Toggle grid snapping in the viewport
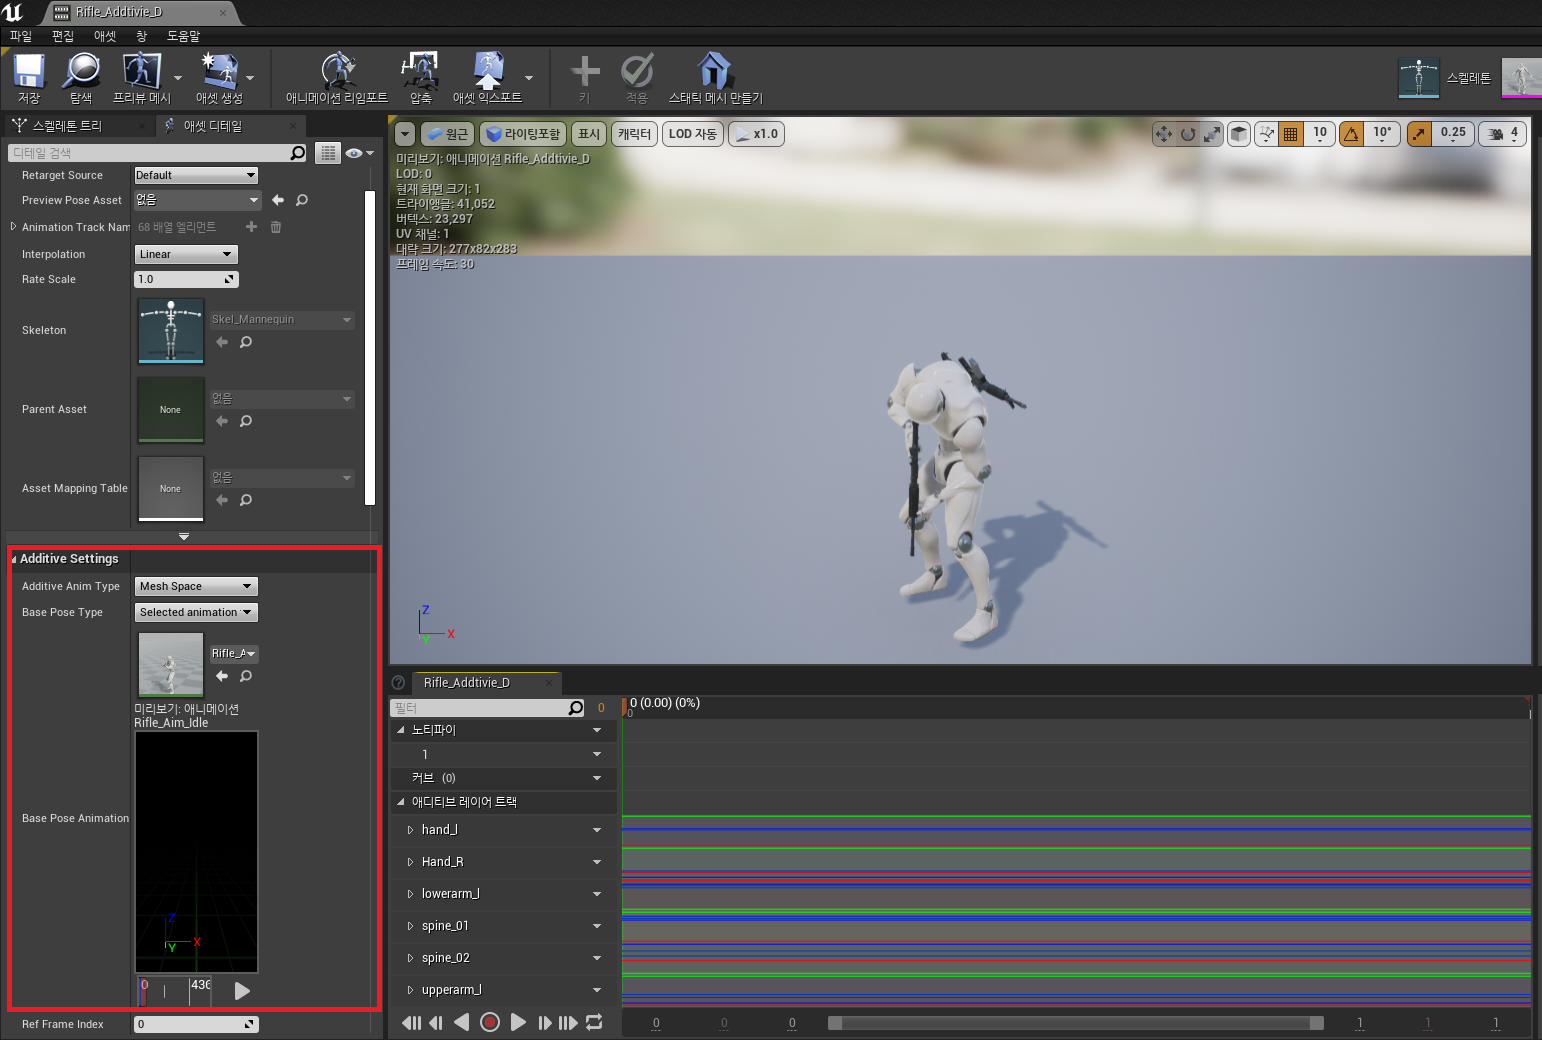The height and width of the screenshot is (1040, 1542). pos(1291,134)
